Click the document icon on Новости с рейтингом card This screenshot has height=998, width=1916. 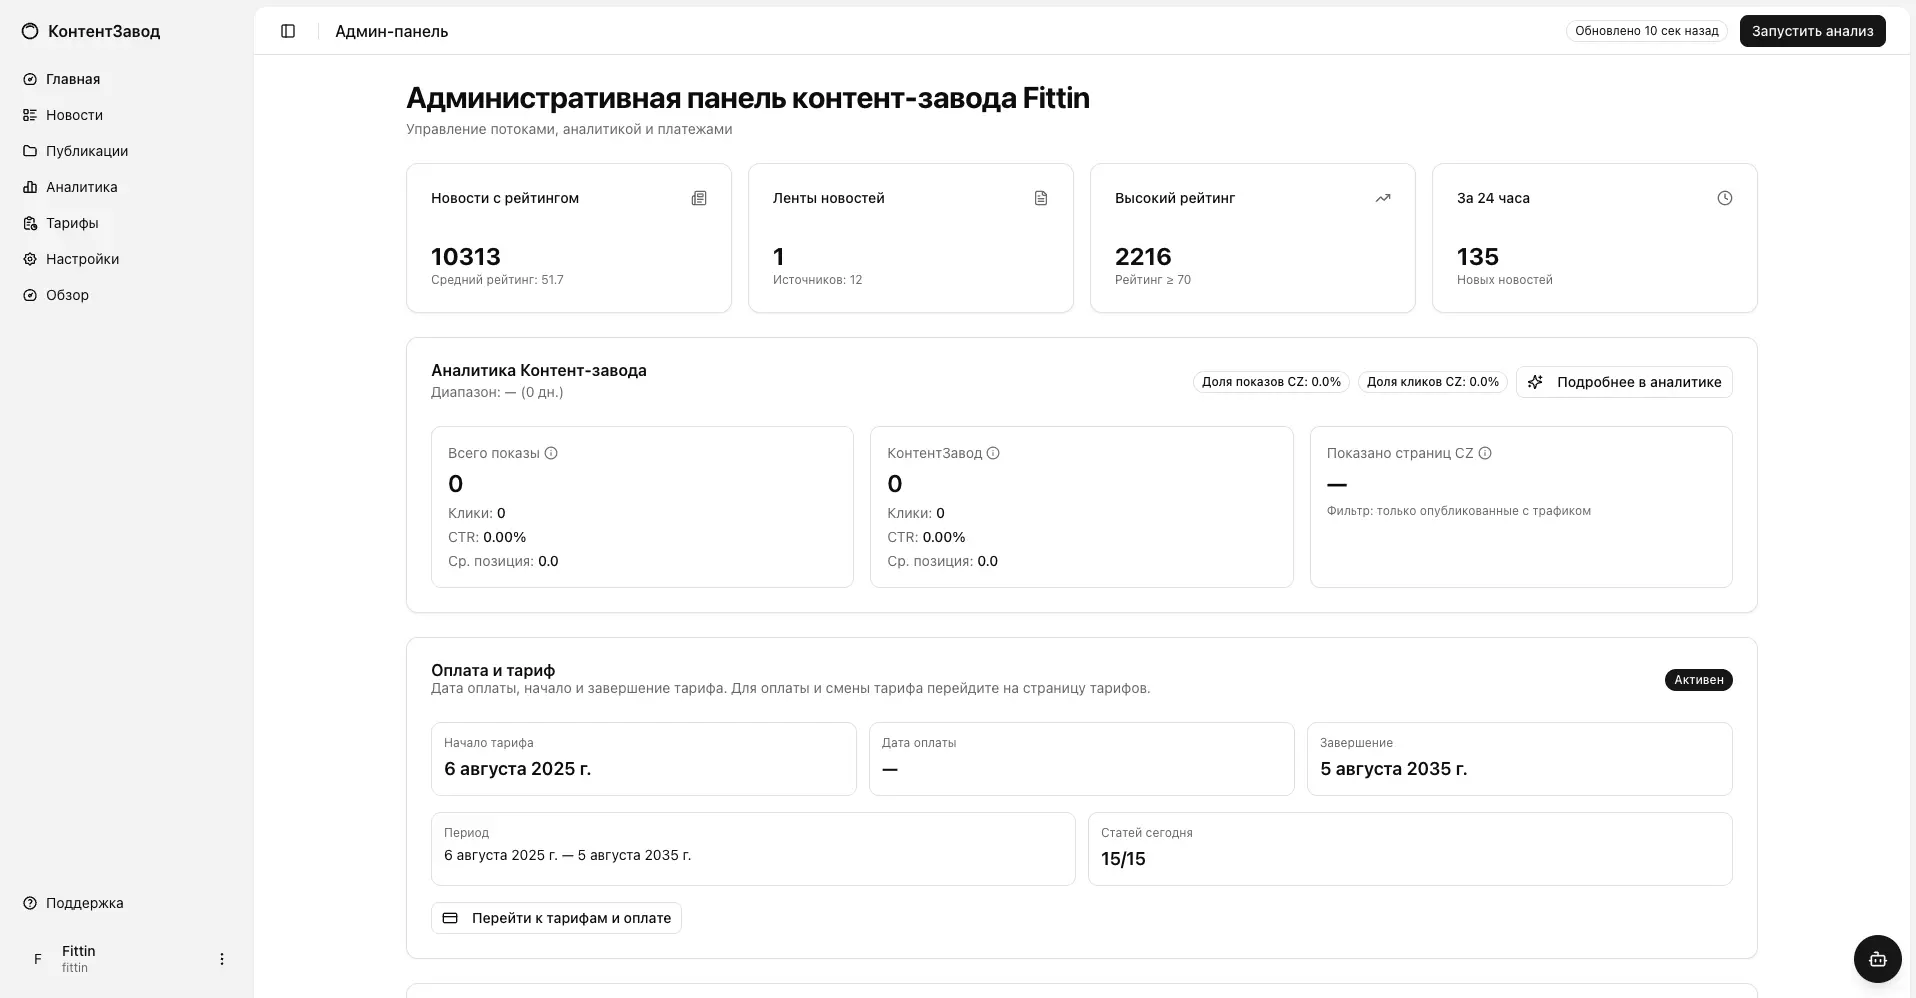point(699,198)
